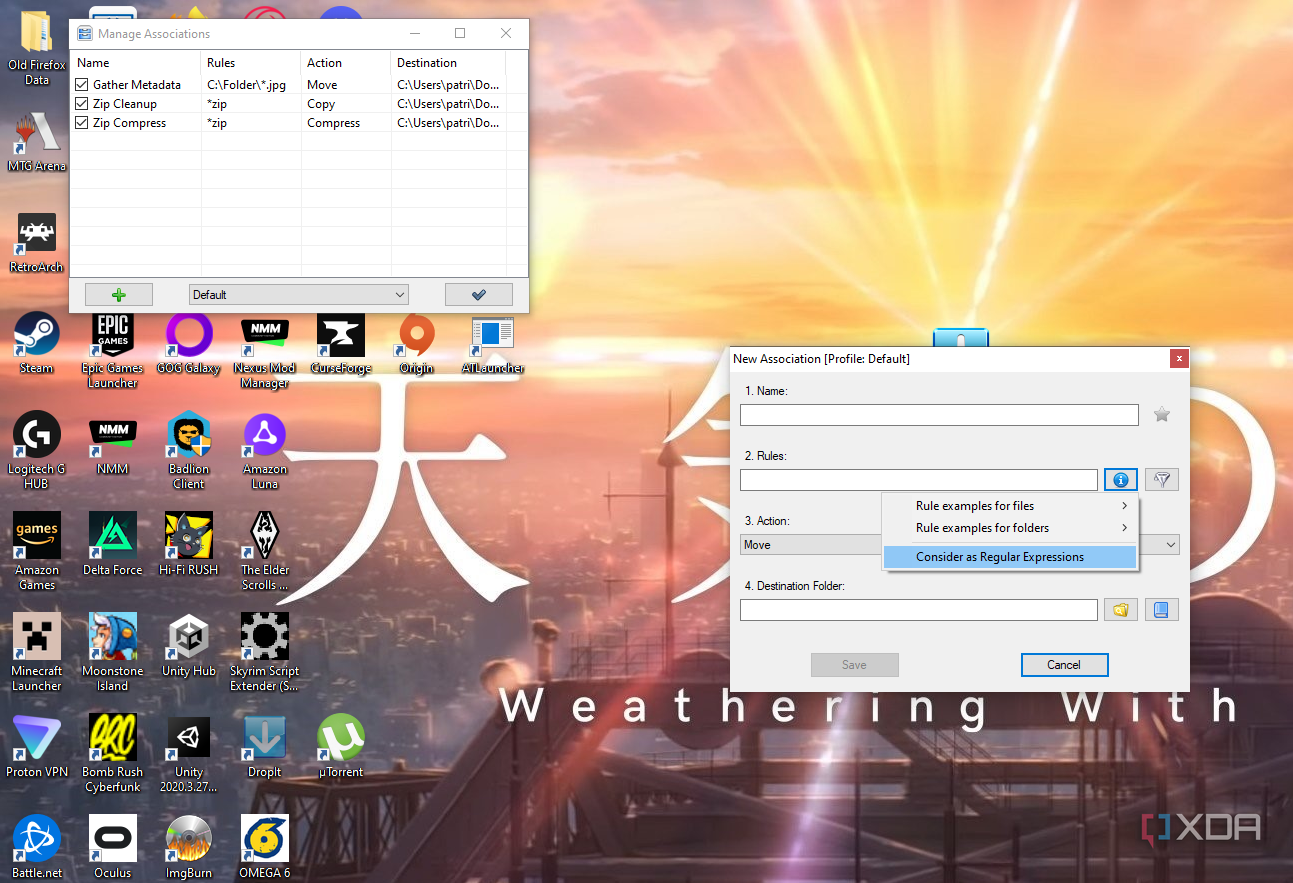Browse destination folder with yellow folder button
The image size is (1293, 883).
(x=1121, y=609)
